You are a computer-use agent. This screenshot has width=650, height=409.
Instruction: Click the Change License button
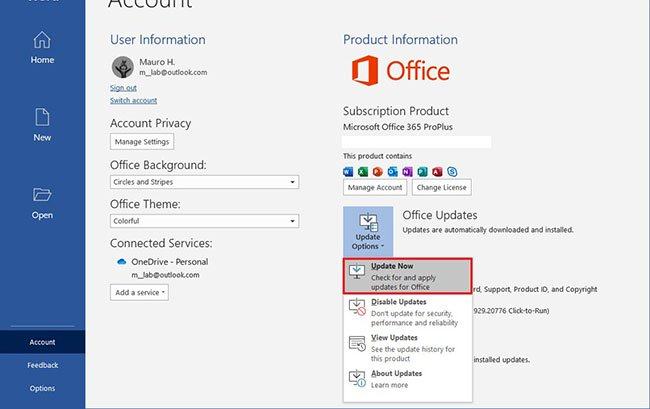pos(442,187)
